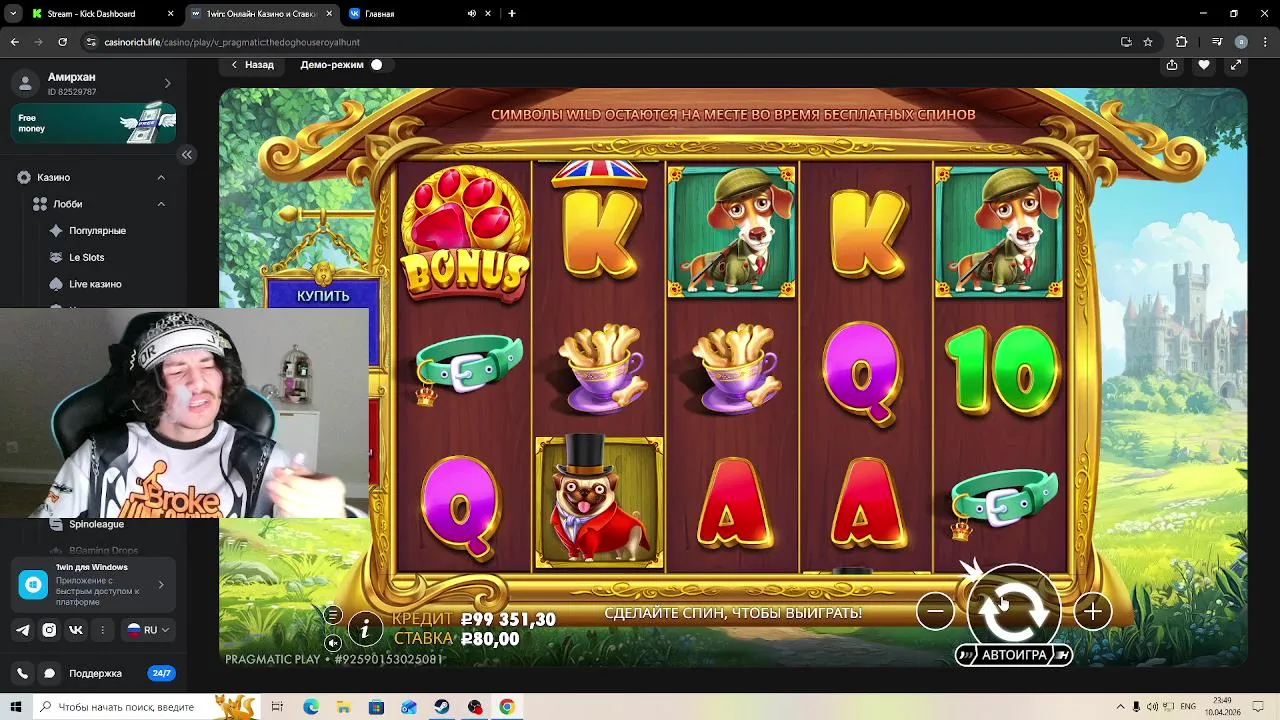This screenshot has height=720, width=1280.
Task: Launch Microsoft Edge from the taskbar
Action: tap(311, 707)
